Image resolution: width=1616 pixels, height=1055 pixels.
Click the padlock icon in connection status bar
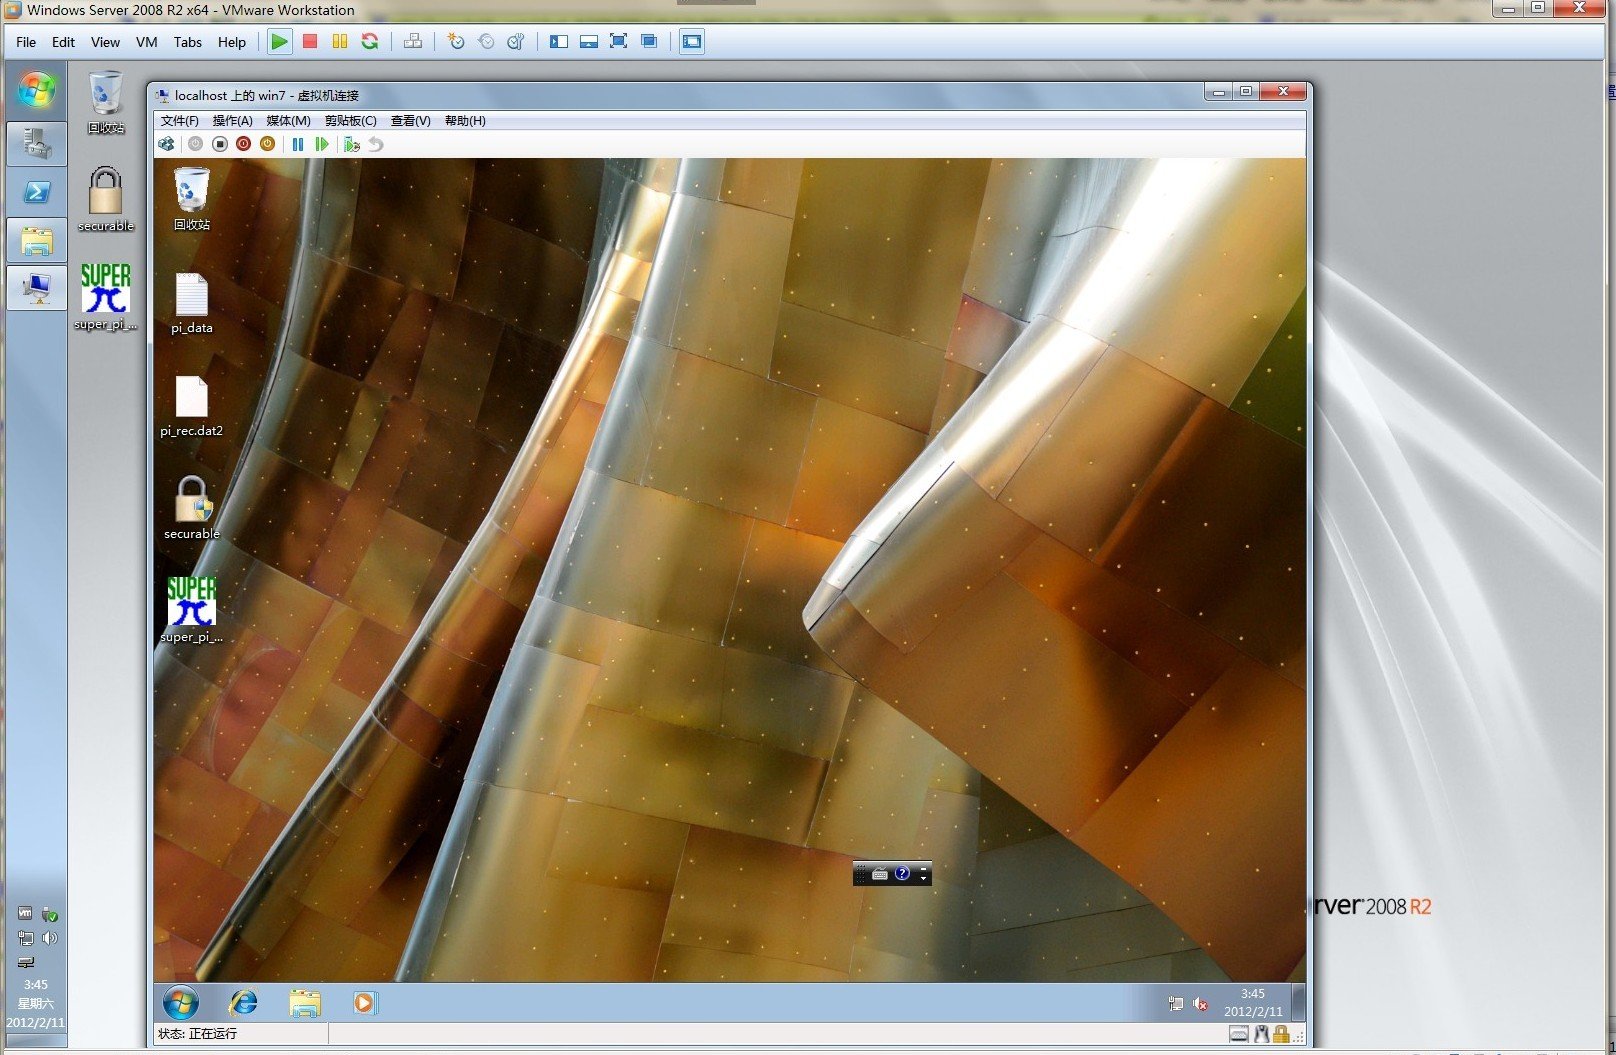coord(1281,1034)
